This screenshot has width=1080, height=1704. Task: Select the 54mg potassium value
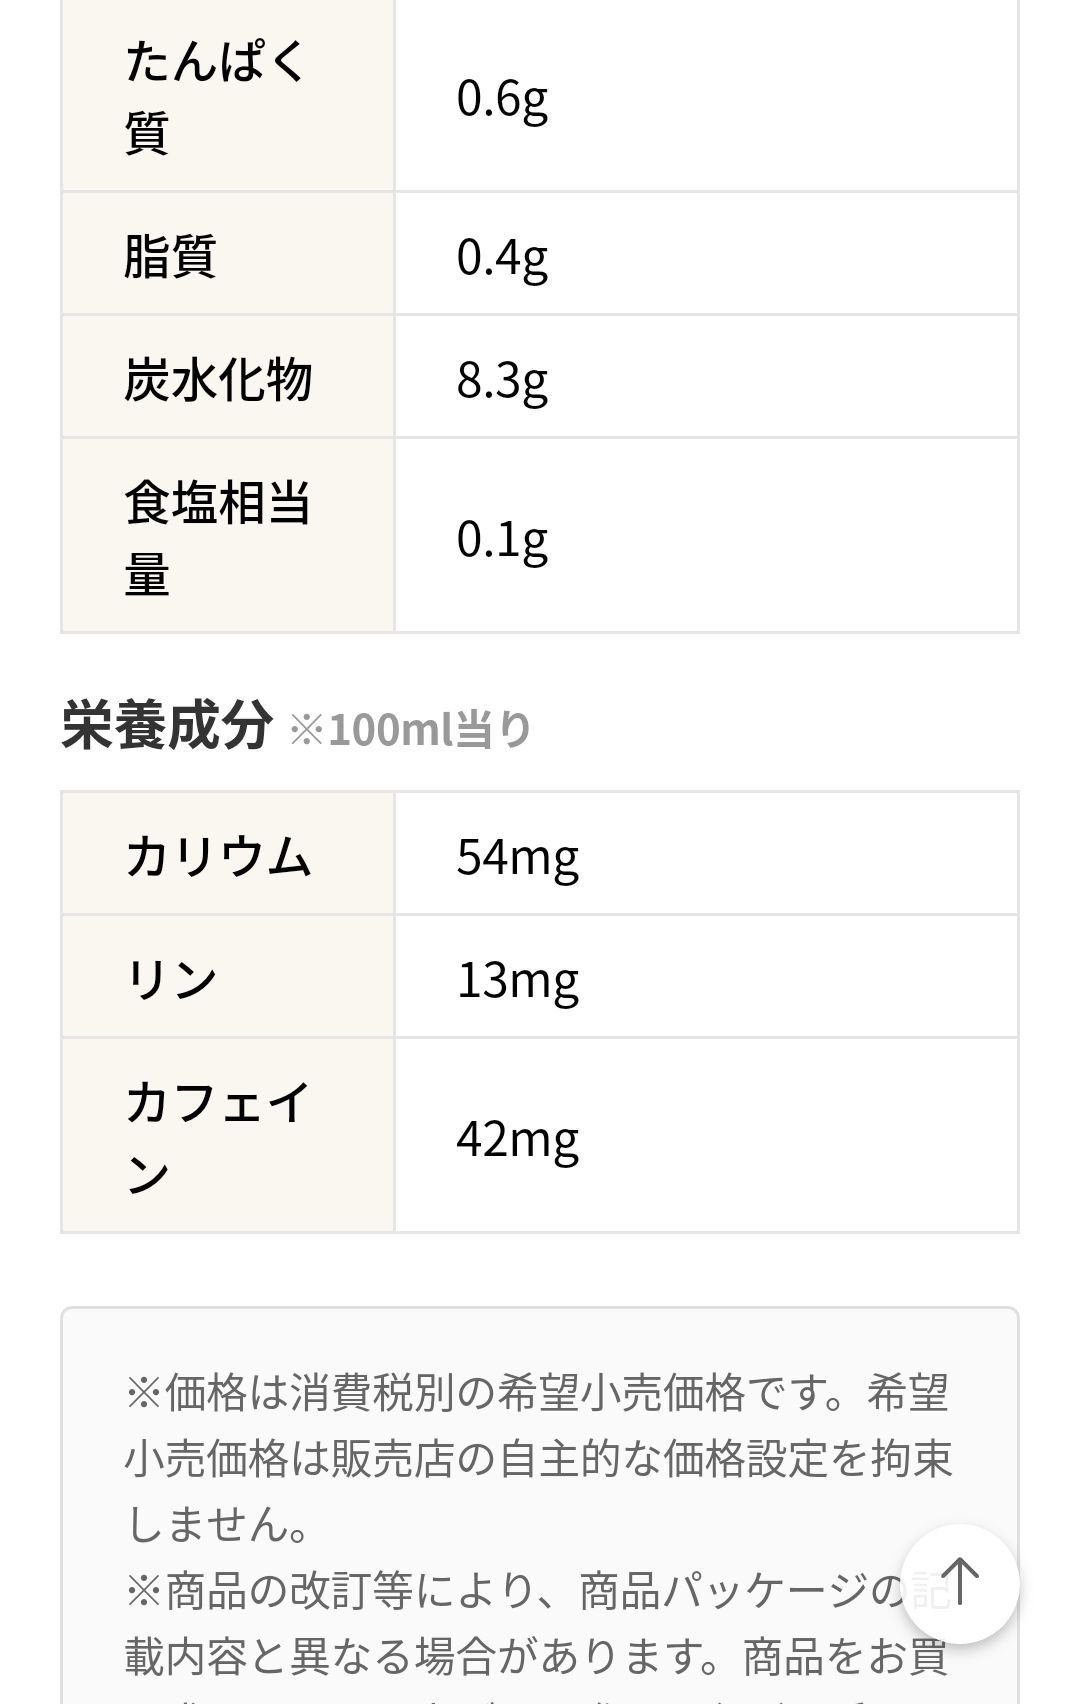coord(517,857)
